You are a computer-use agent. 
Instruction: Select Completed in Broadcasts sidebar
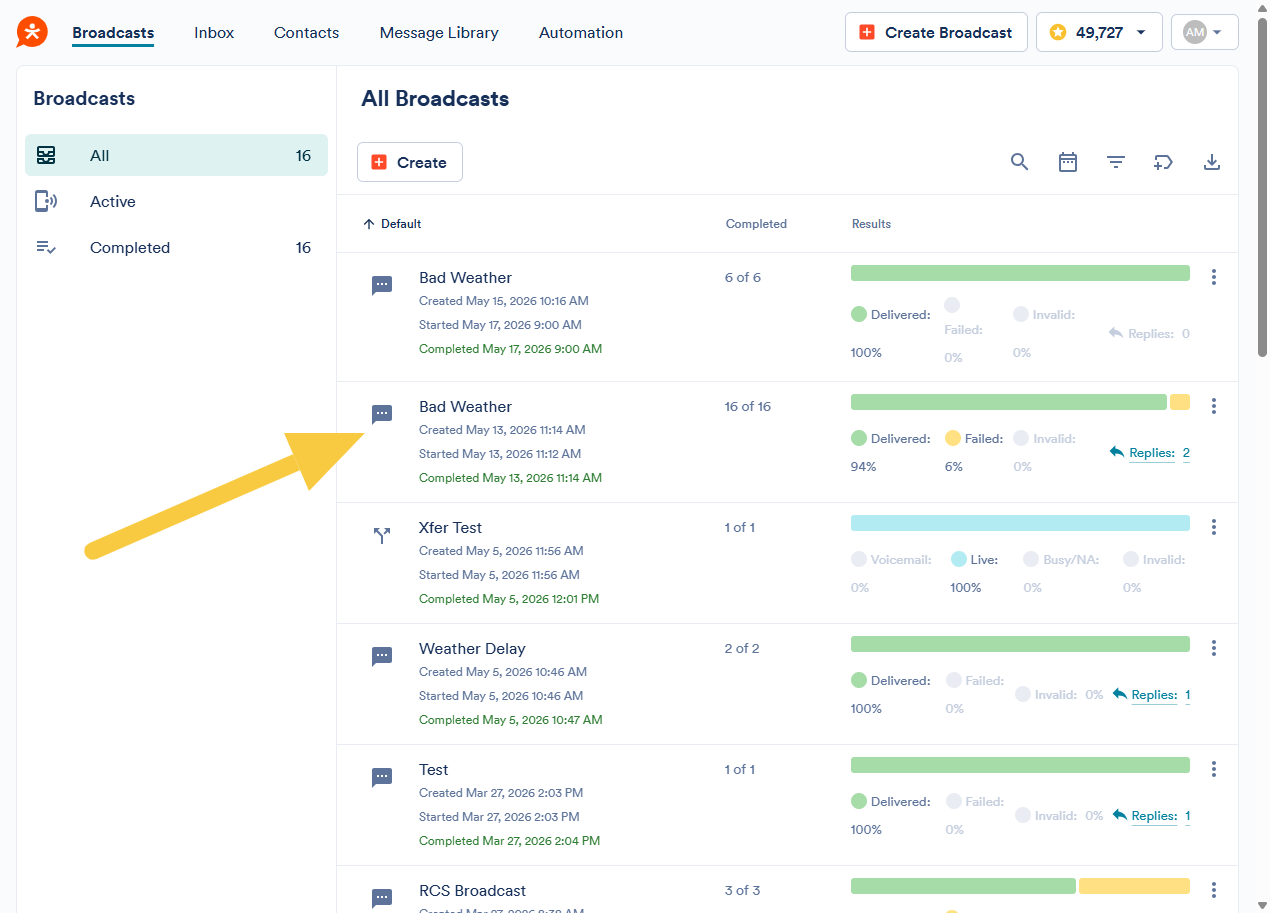pos(176,247)
